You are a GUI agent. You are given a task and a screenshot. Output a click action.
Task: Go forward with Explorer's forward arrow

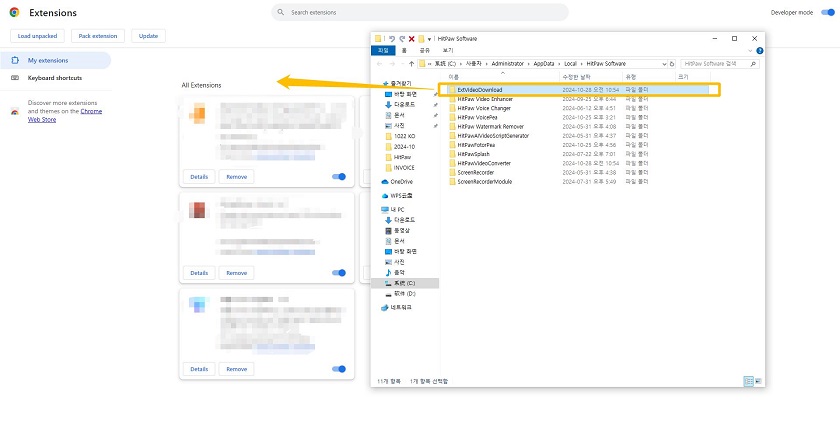pos(392,64)
